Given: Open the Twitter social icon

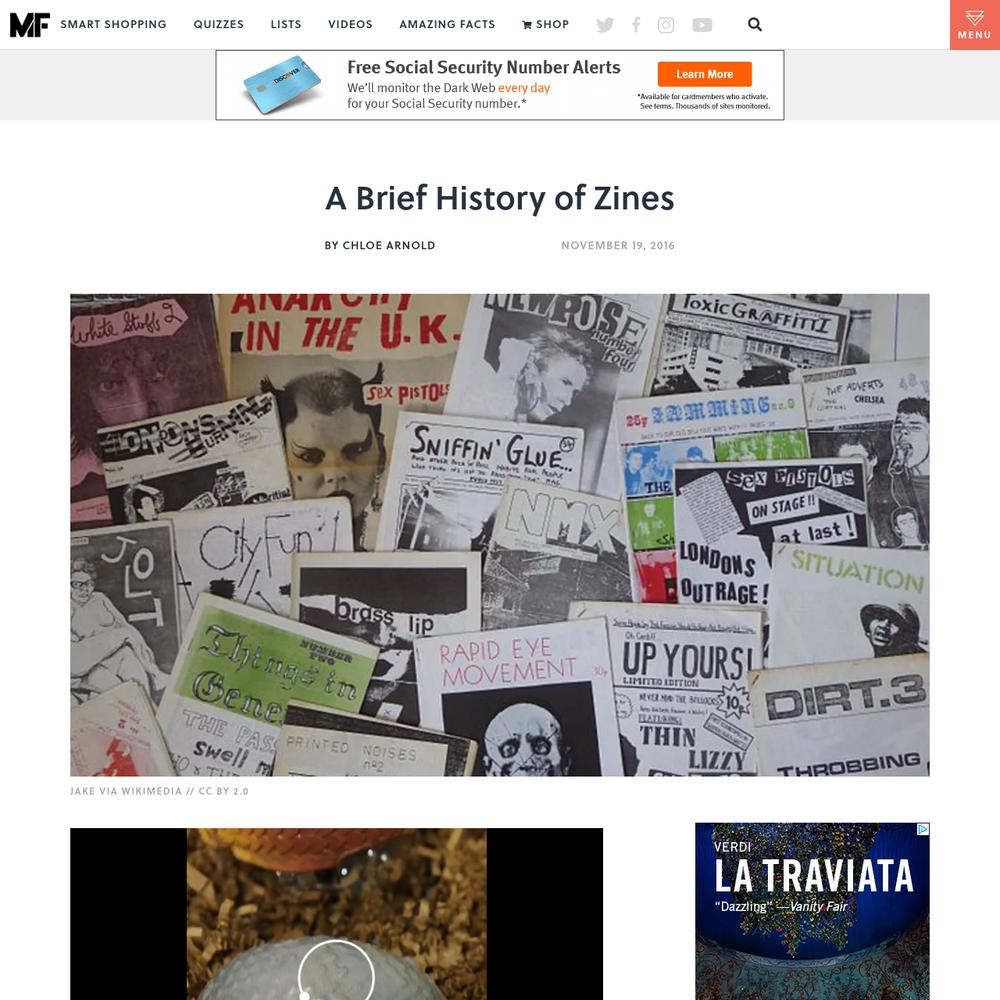Looking at the screenshot, I should point(605,25).
